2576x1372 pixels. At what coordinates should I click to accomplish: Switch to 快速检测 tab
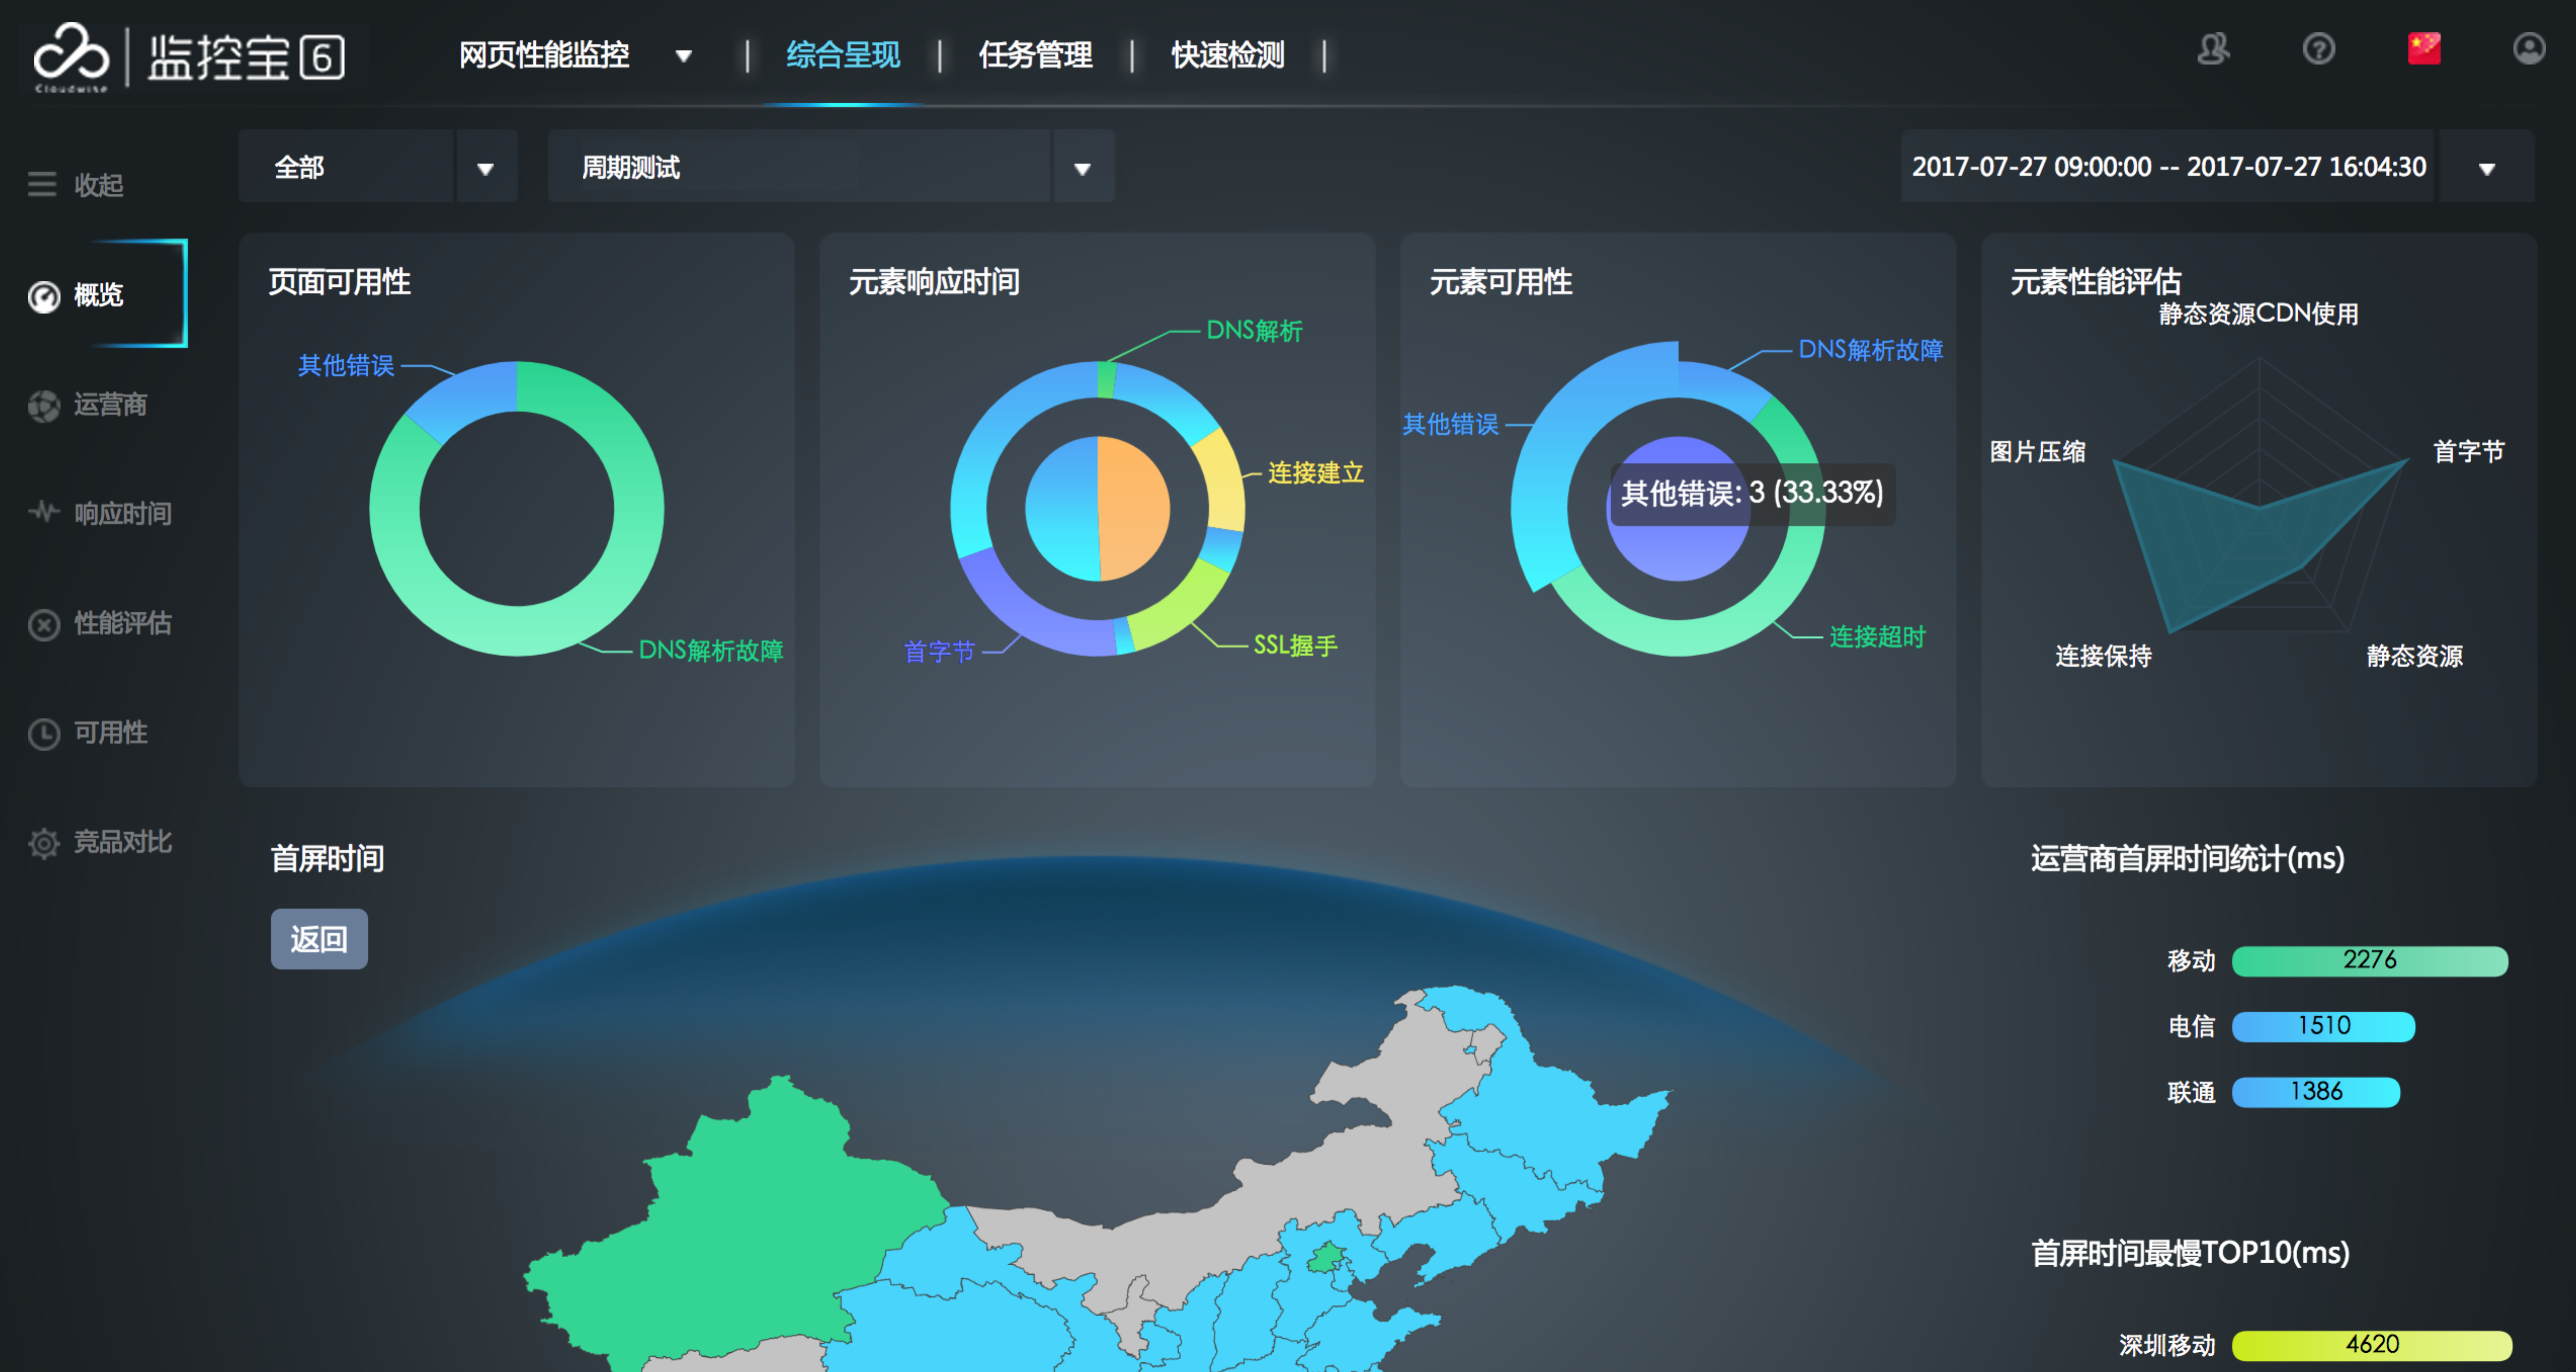[x=1227, y=55]
